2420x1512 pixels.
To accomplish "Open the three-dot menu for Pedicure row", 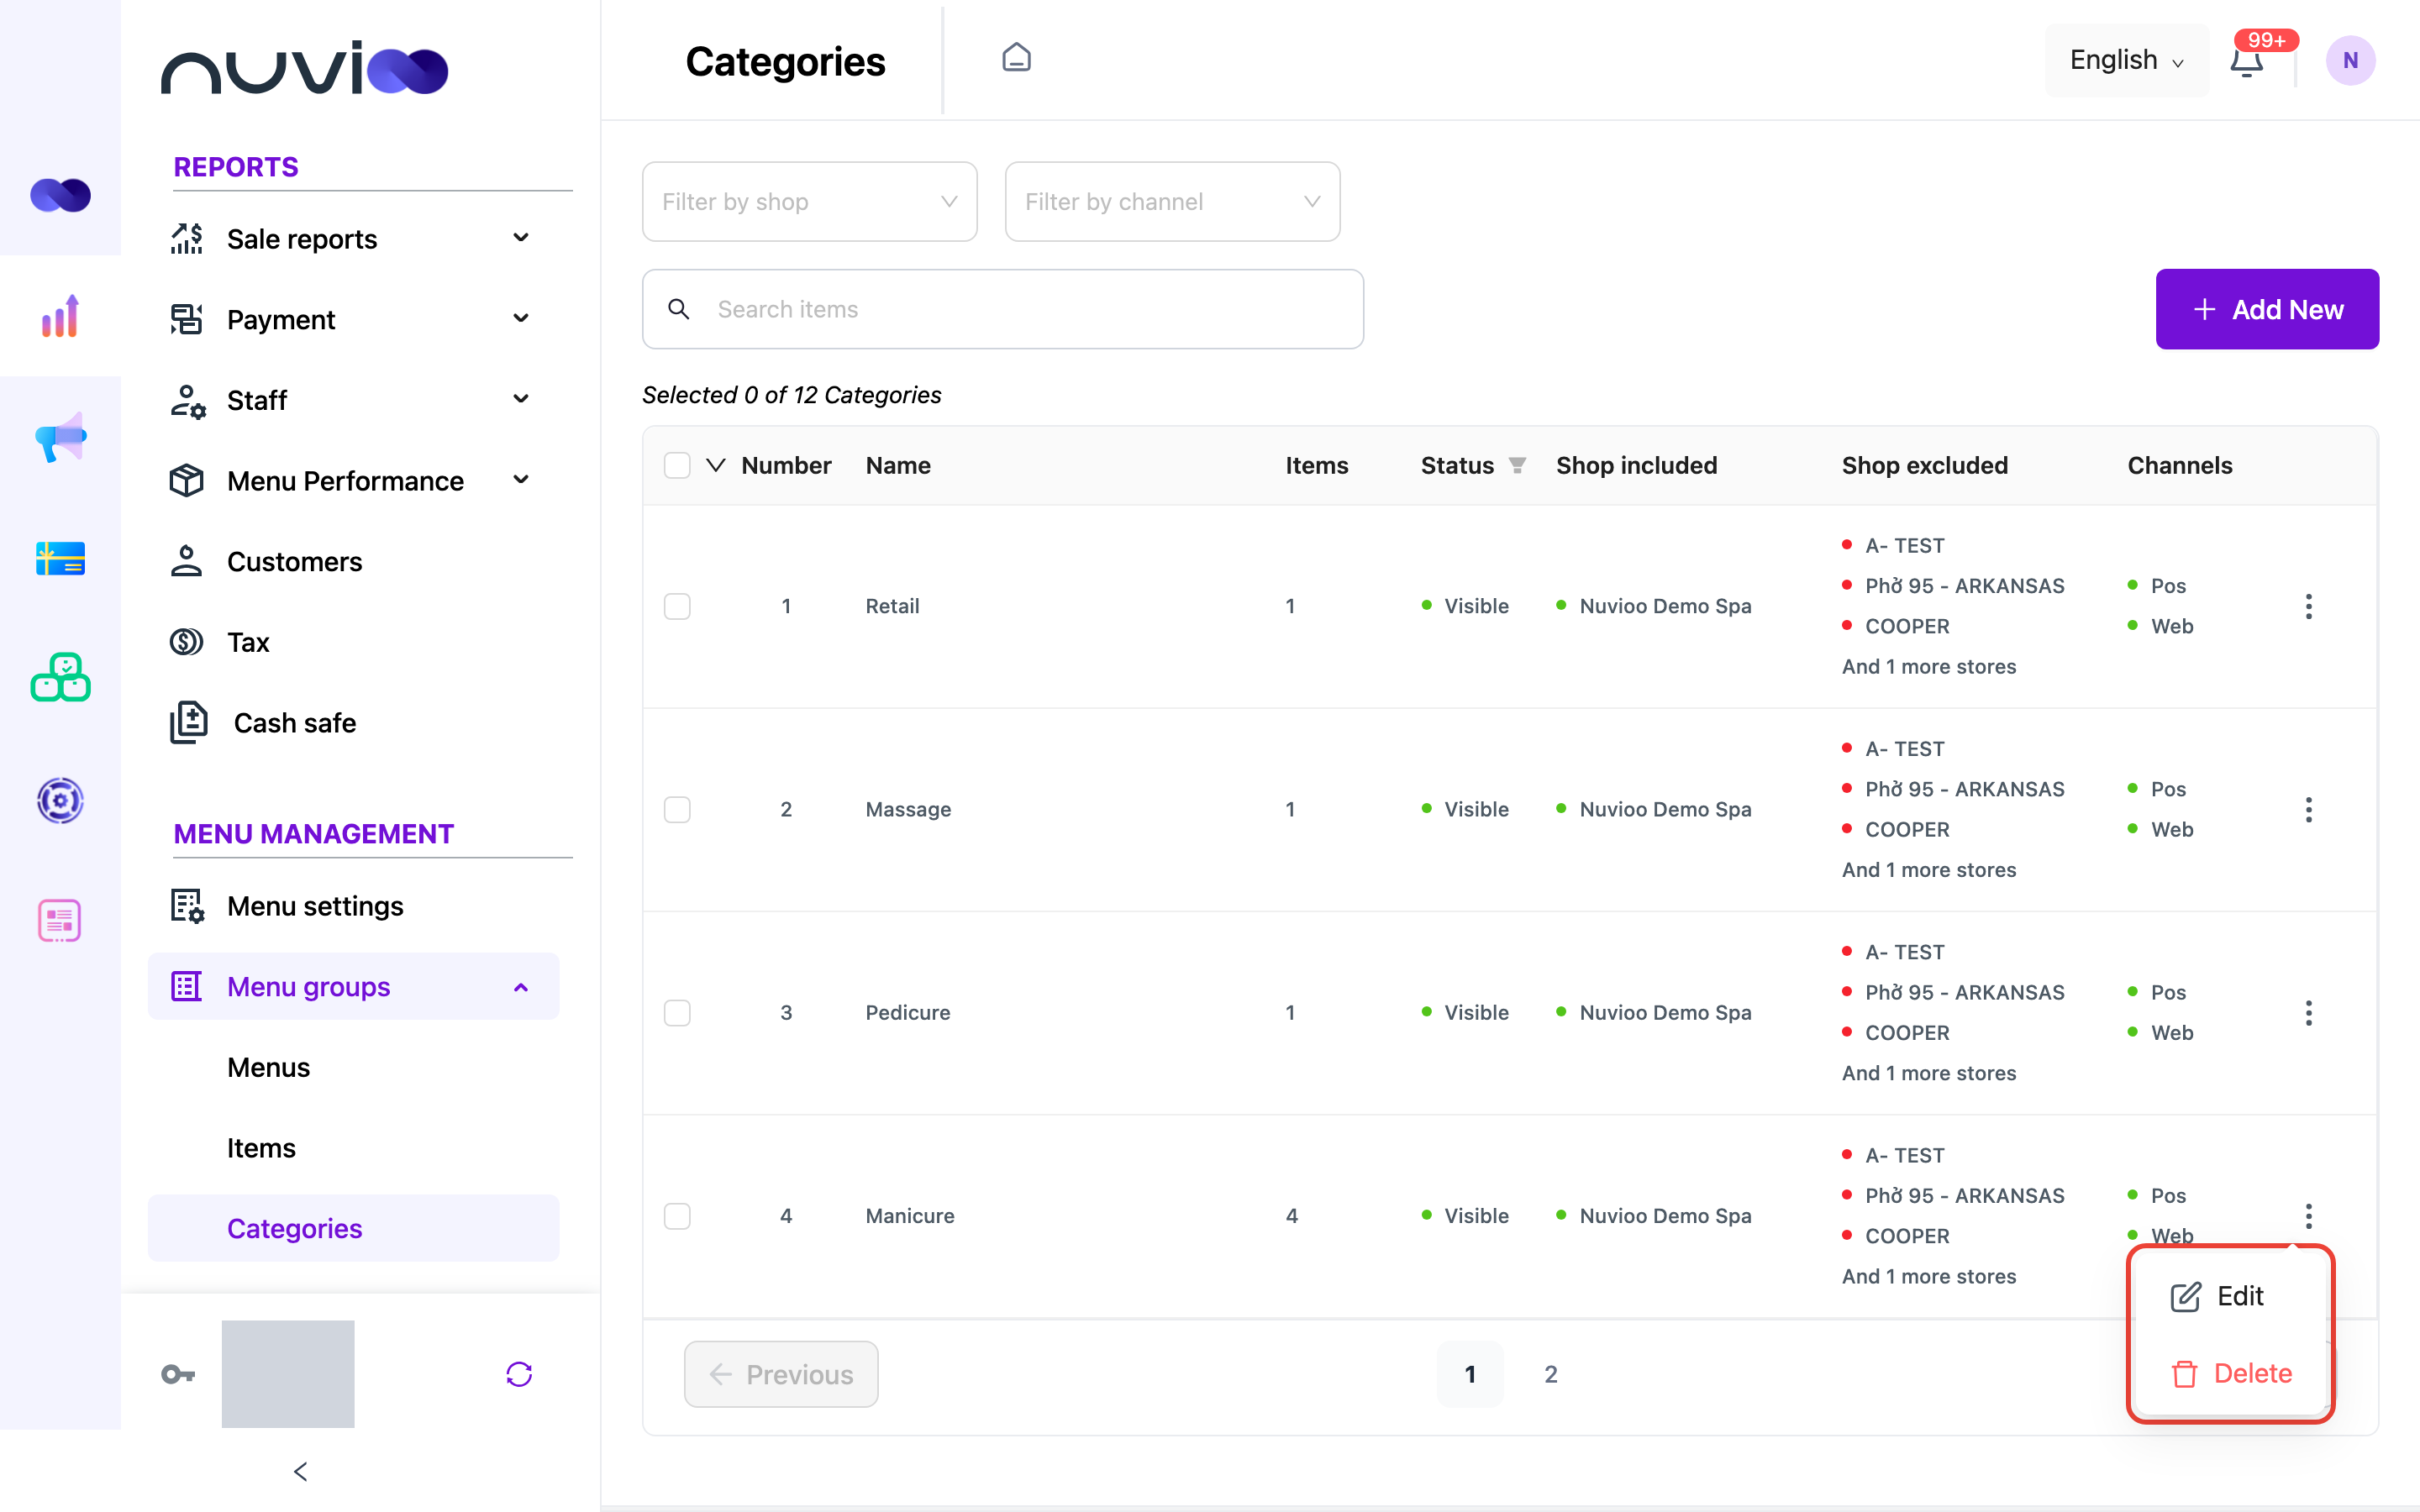I will click(x=2308, y=1012).
